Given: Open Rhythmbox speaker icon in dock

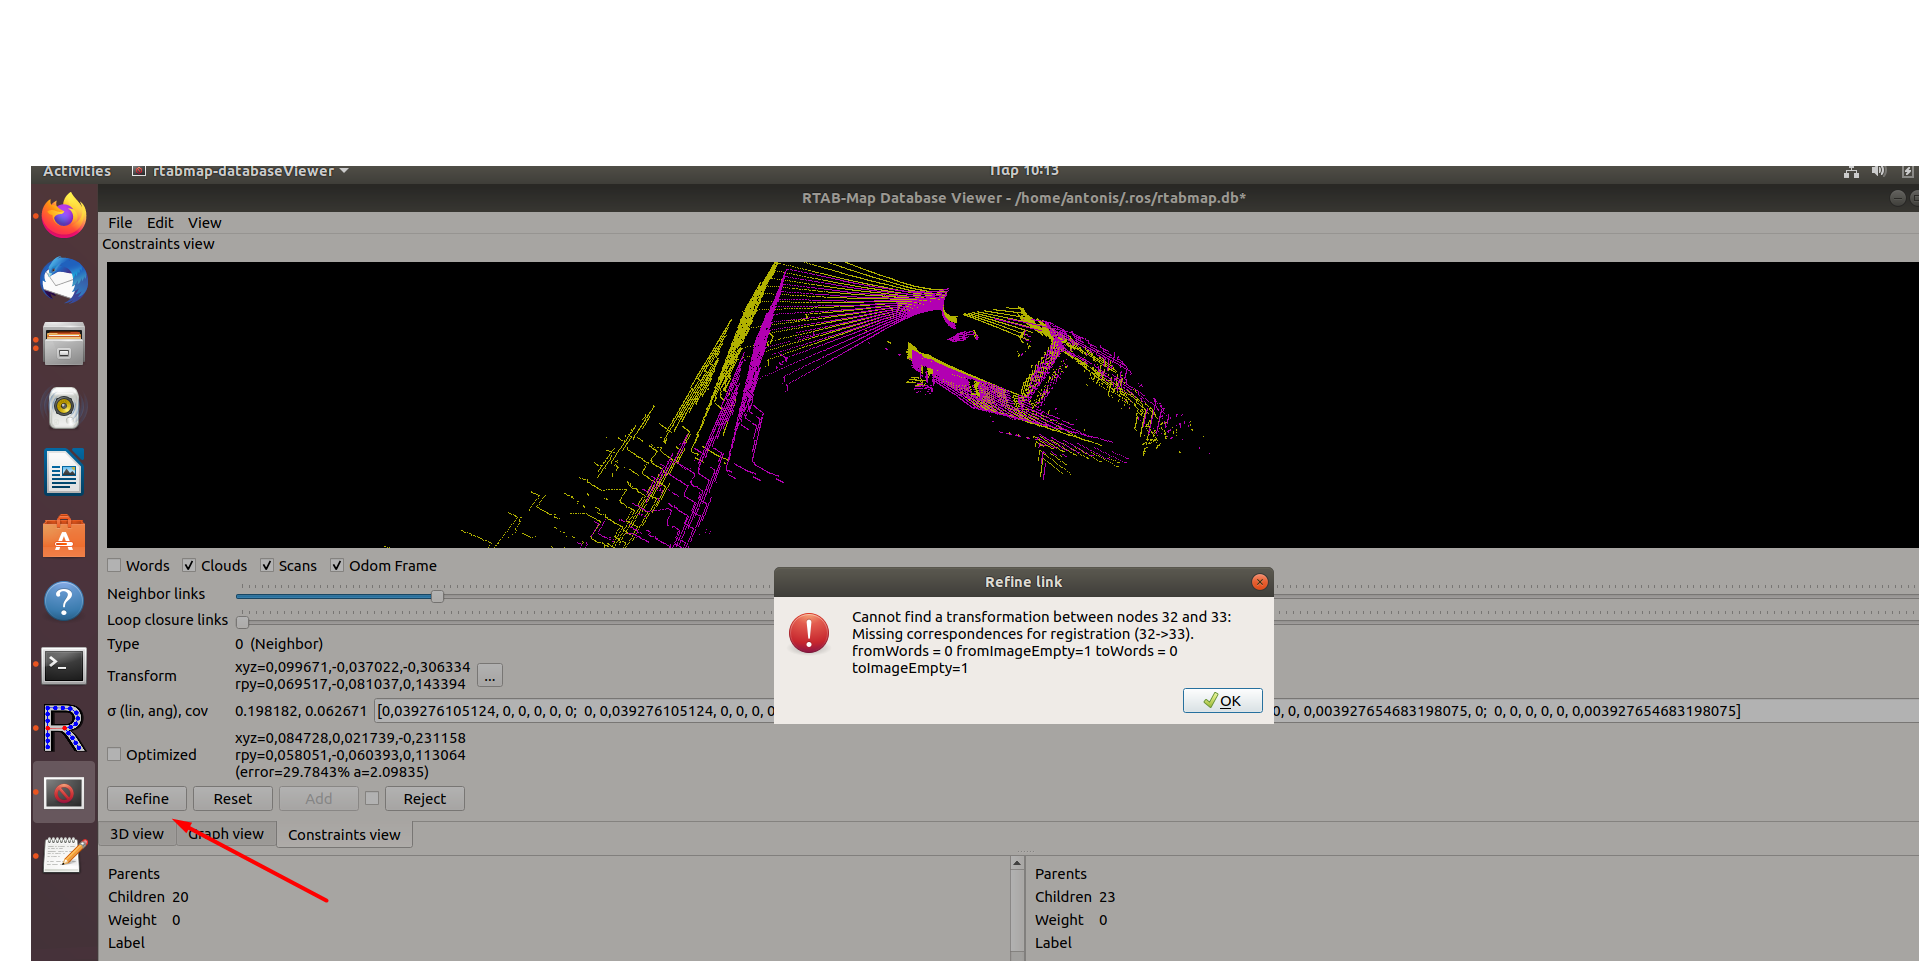Looking at the screenshot, I should point(64,408).
